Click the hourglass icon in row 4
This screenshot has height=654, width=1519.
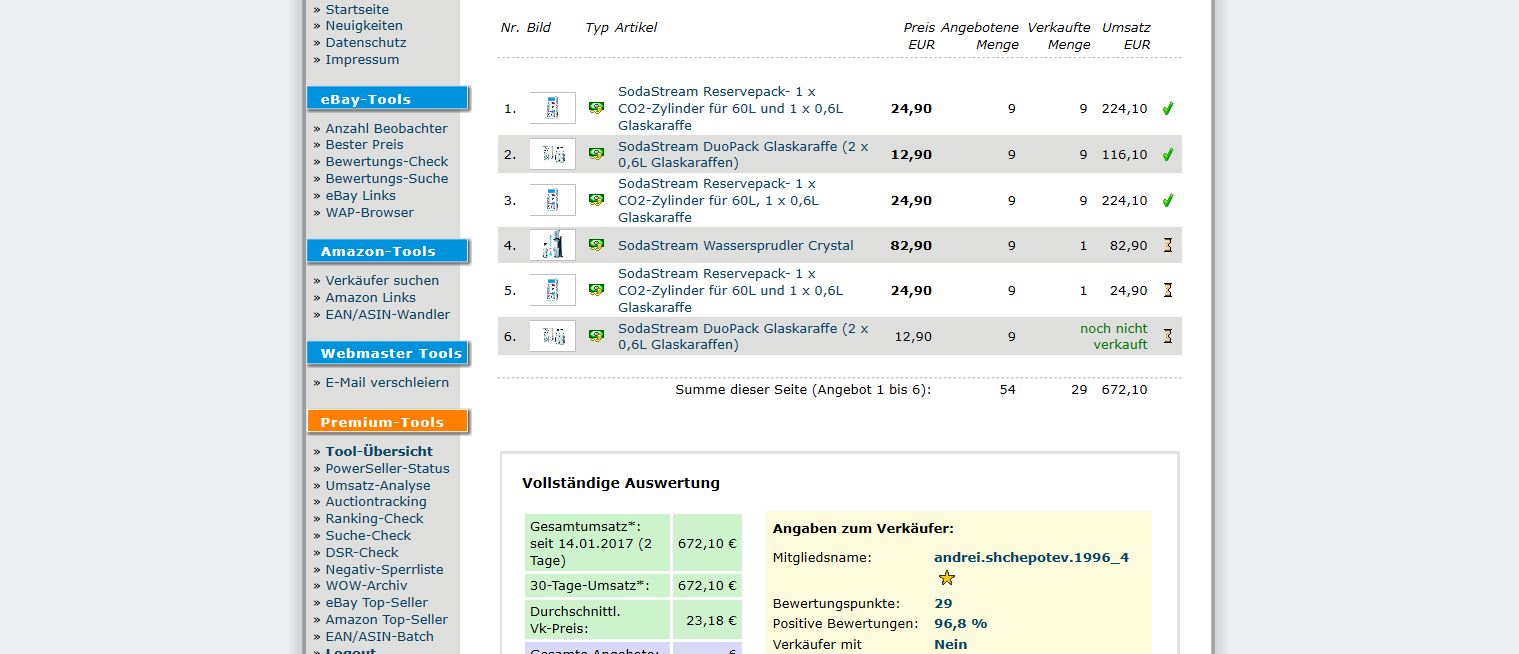[1167, 245]
